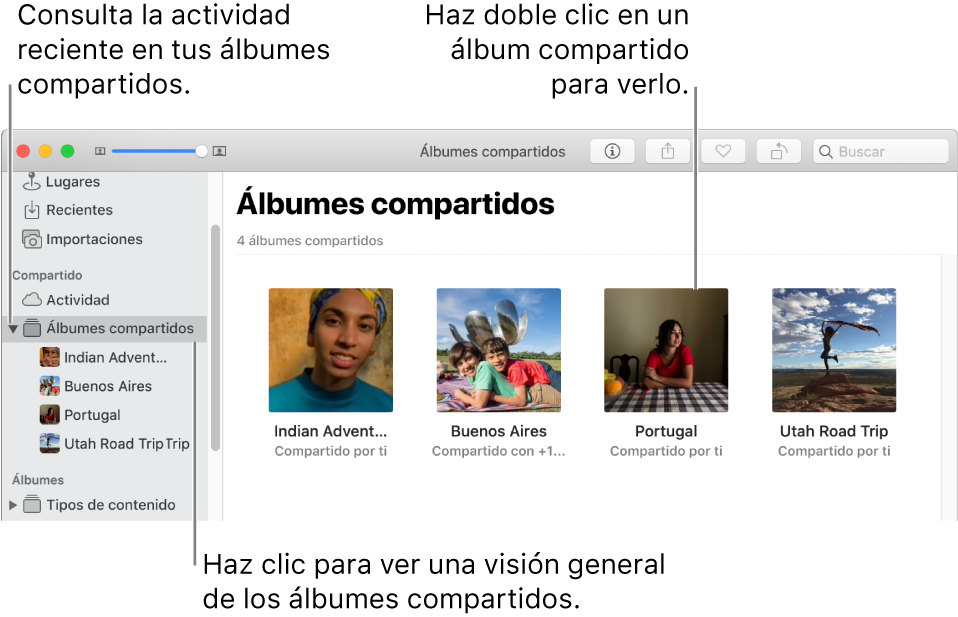Click the magnifying glass in the search field

[x=826, y=151]
